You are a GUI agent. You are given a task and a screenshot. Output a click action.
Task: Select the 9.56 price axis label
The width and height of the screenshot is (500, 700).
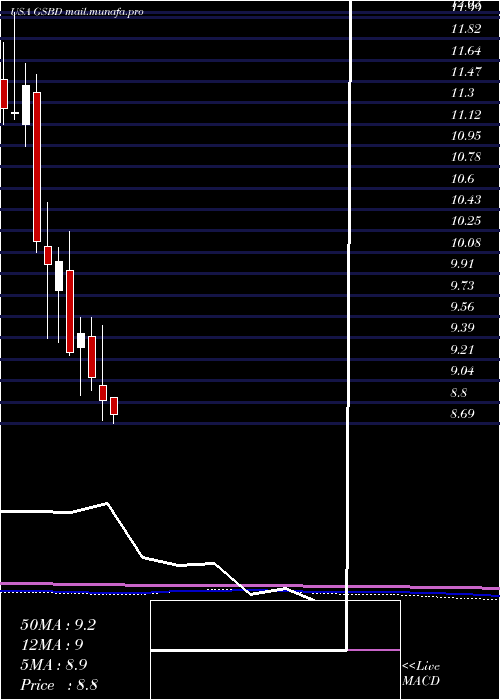(x=463, y=307)
